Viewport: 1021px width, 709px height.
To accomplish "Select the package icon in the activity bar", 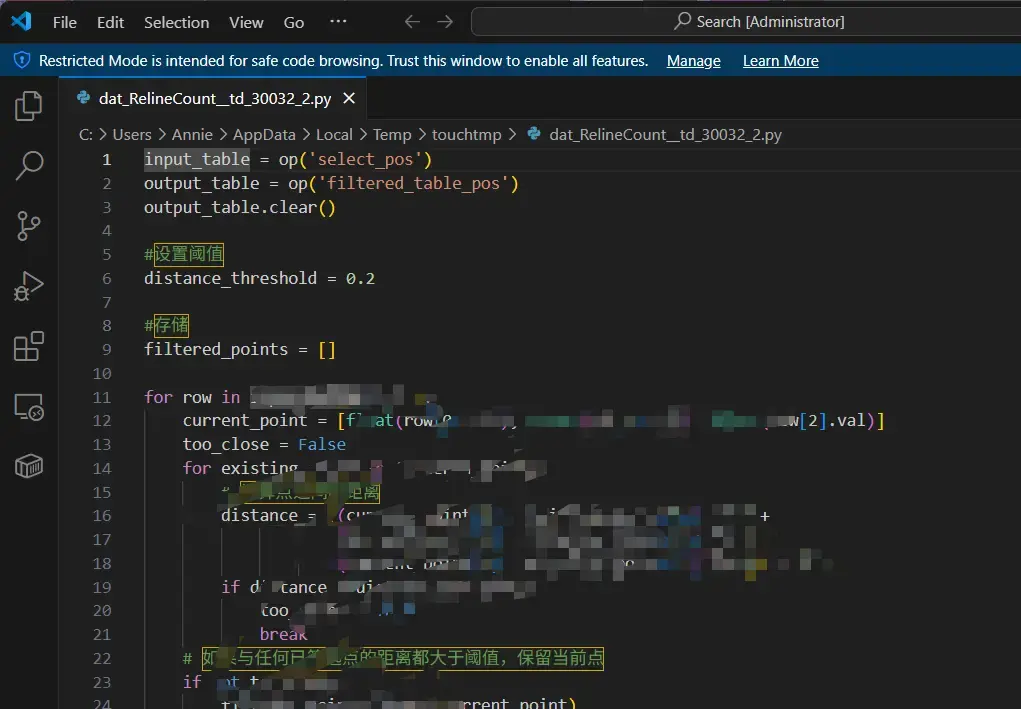I will (28, 465).
